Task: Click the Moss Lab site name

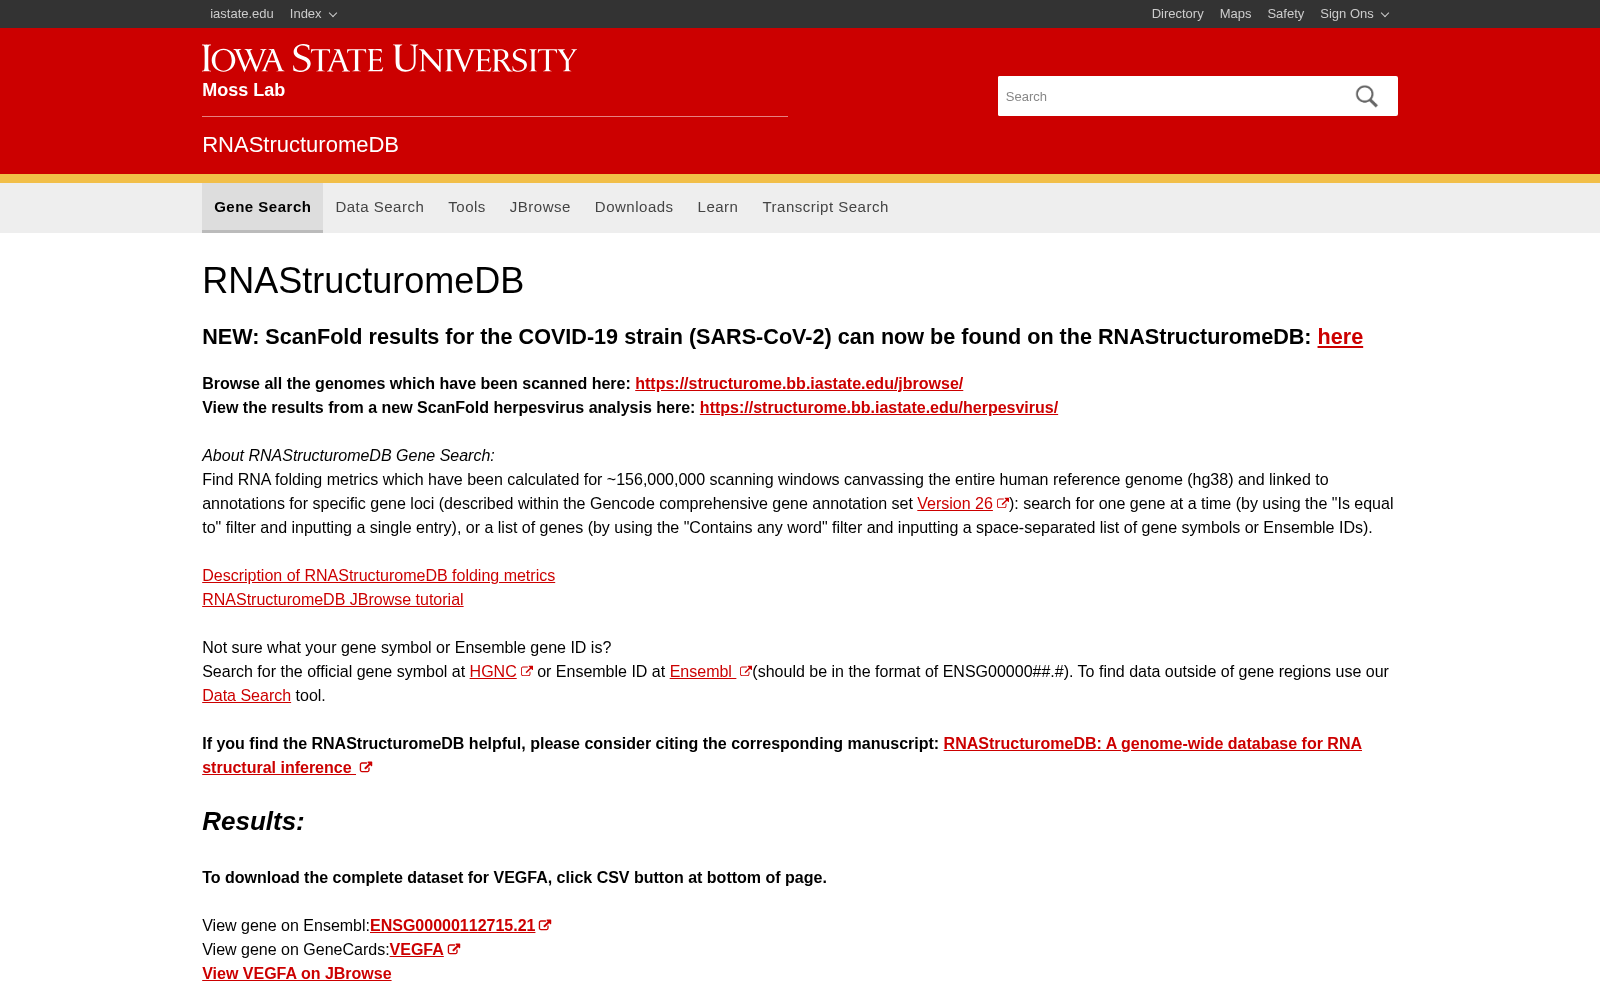Action: (243, 90)
